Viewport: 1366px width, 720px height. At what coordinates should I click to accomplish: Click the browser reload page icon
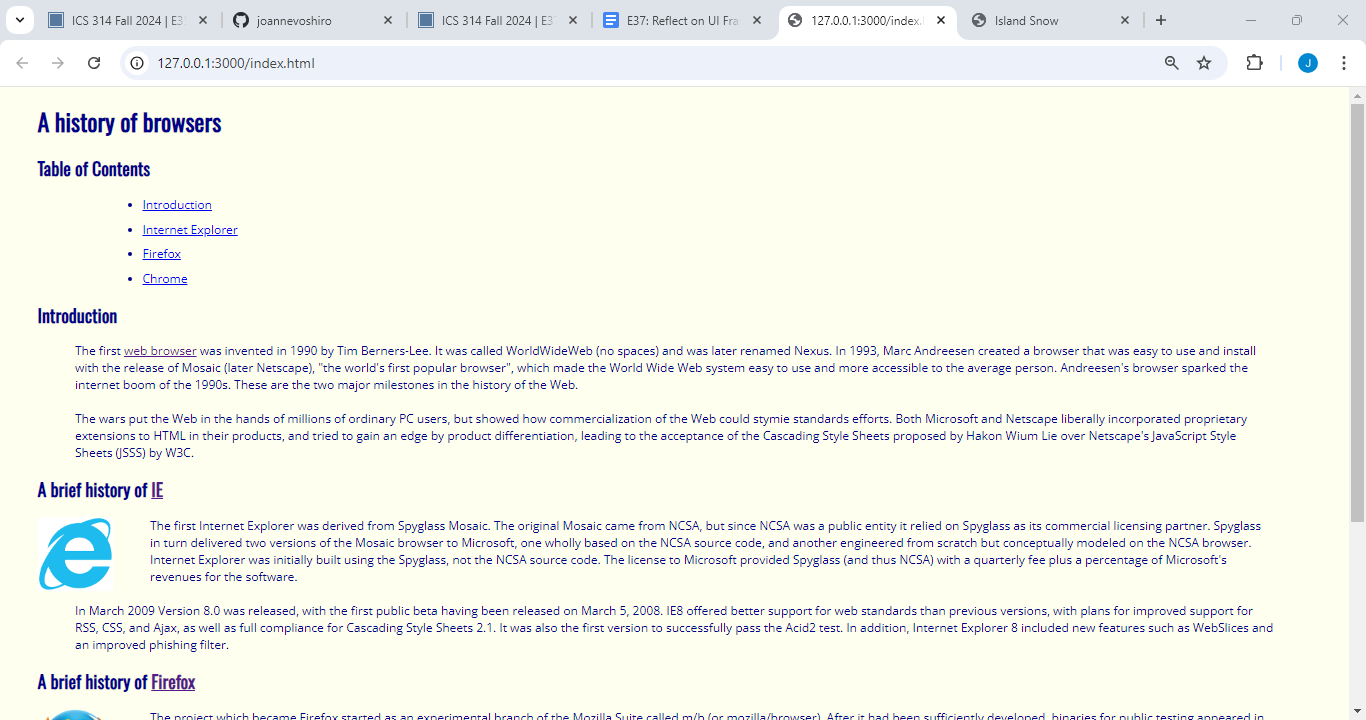[x=94, y=63]
